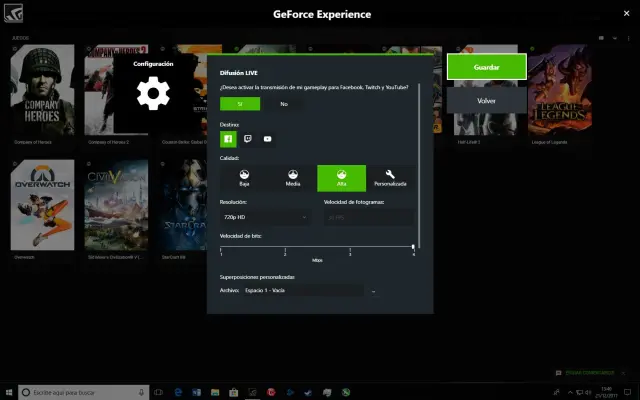The width and height of the screenshot is (640, 400).
Task: Click the Velocidad de fotogramas FPS field
Action: 369,217
